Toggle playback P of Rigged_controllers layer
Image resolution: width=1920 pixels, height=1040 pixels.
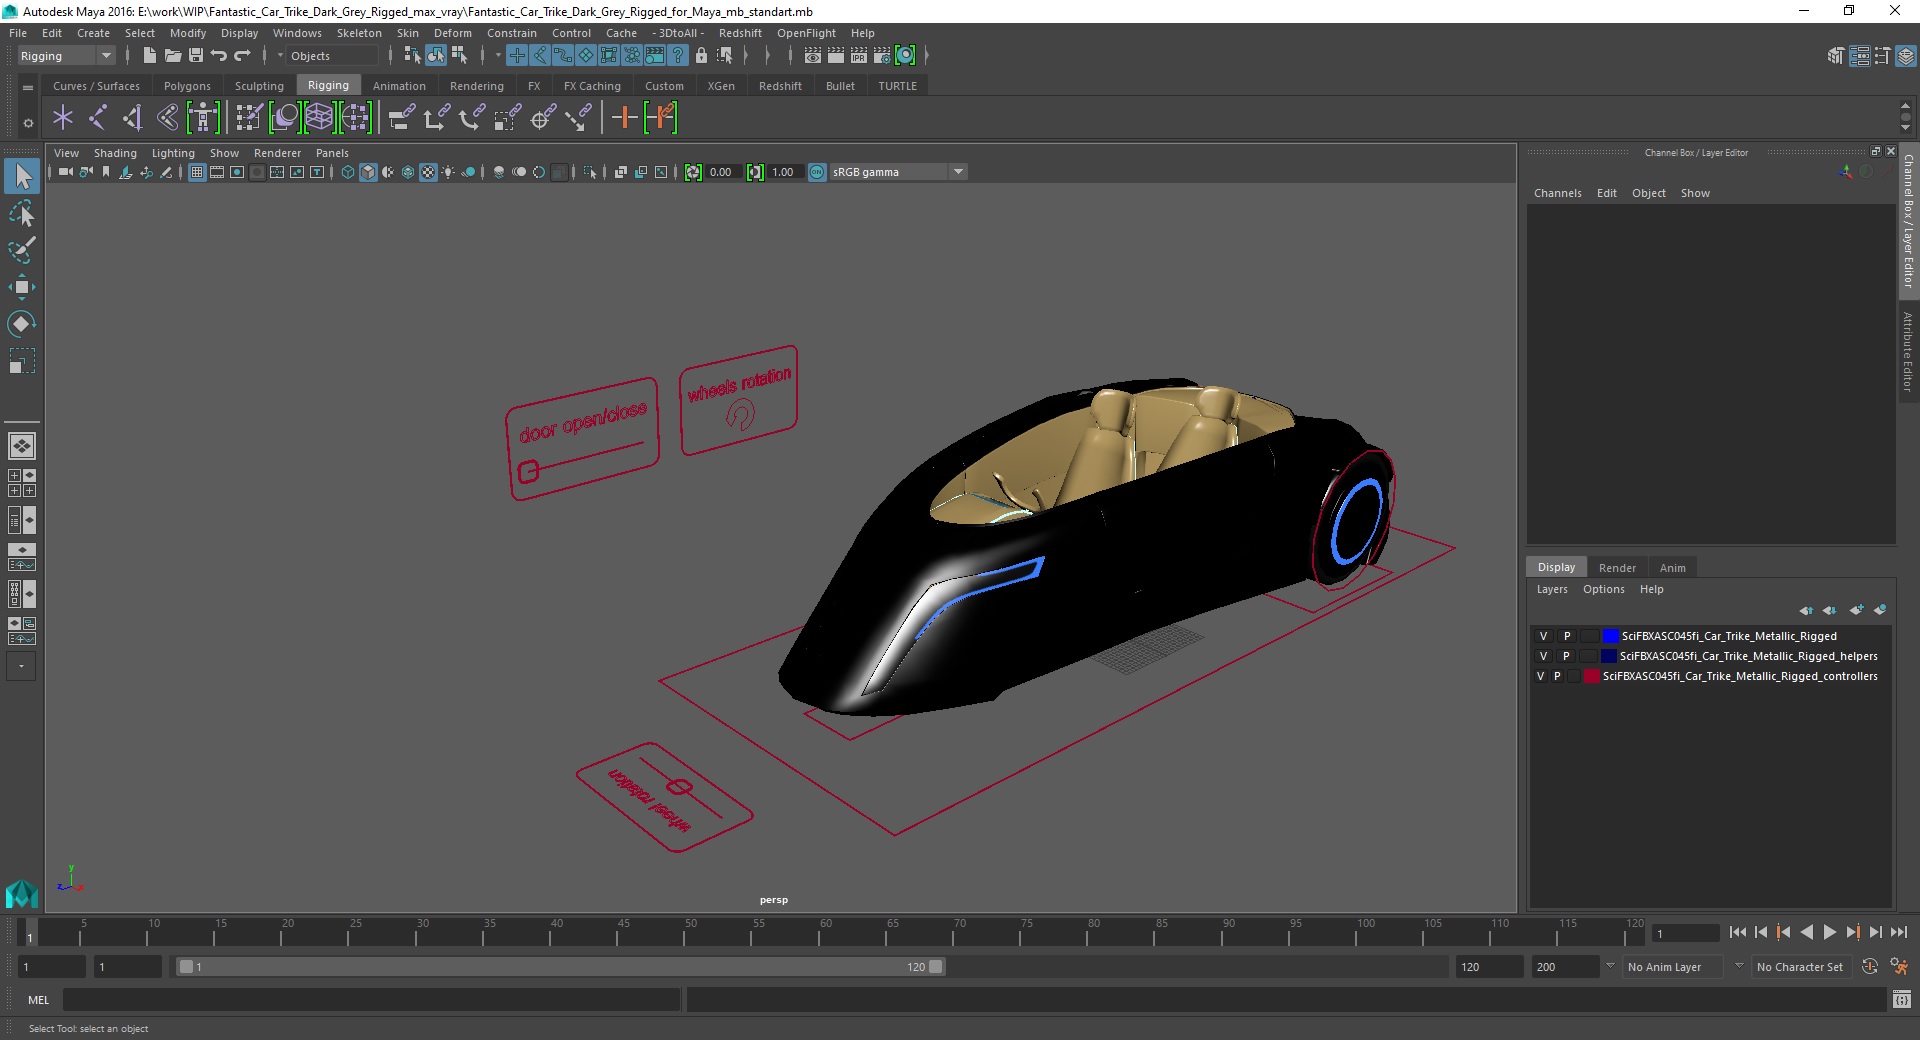(x=1557, y=676)
